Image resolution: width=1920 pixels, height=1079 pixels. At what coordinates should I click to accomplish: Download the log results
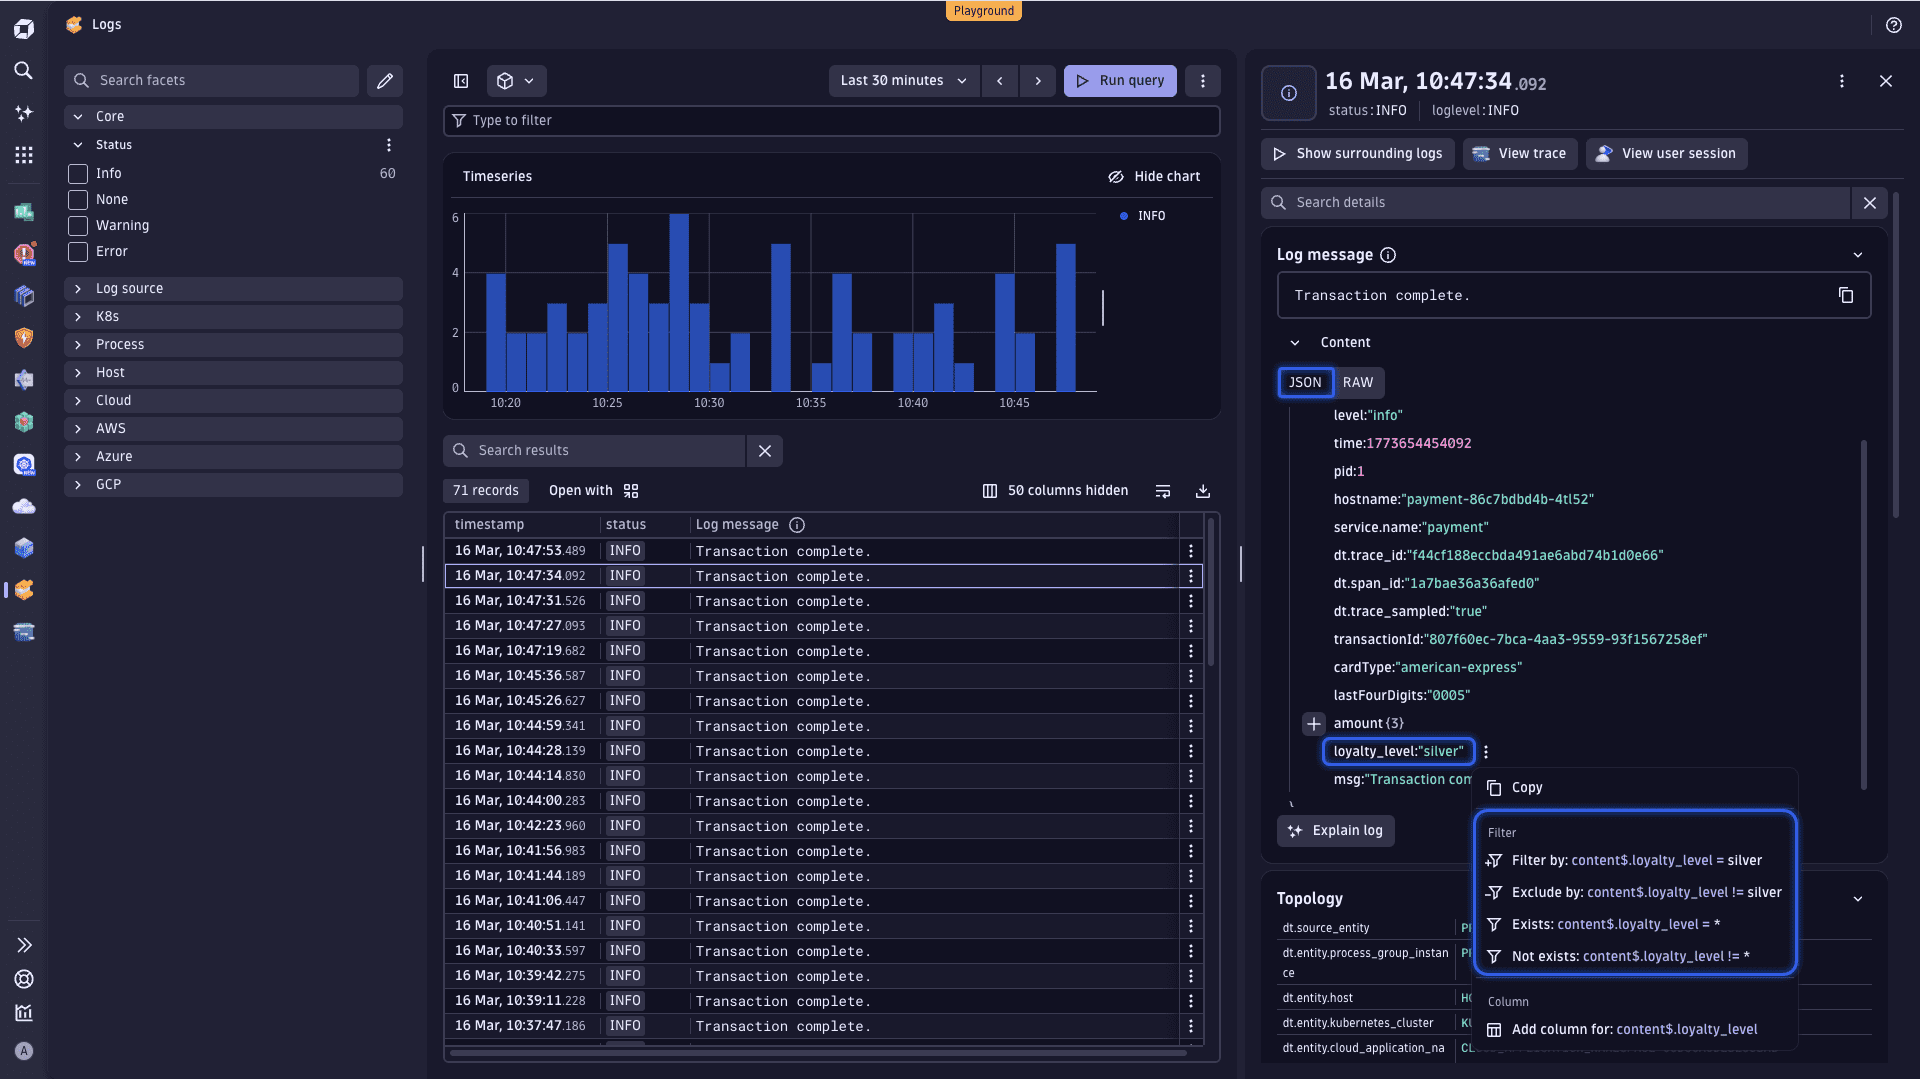(x=1203, y=491)
